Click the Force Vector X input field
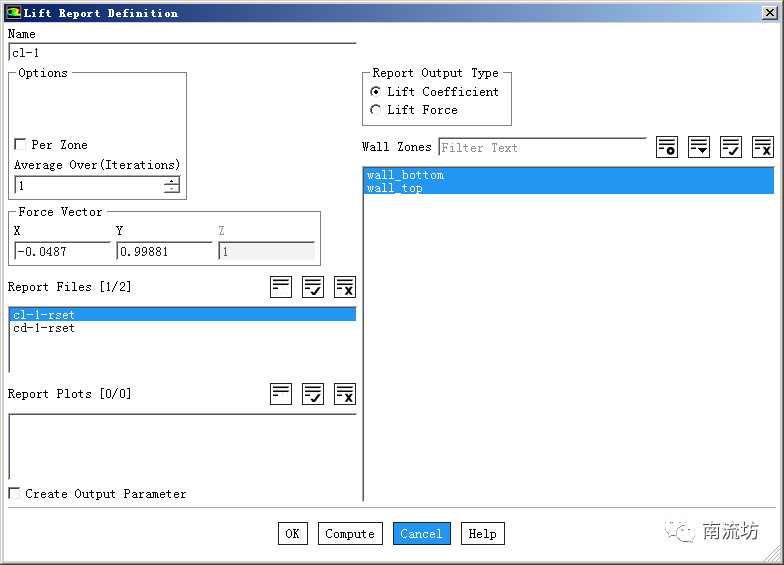784x565 pixels. coord(62,252)
